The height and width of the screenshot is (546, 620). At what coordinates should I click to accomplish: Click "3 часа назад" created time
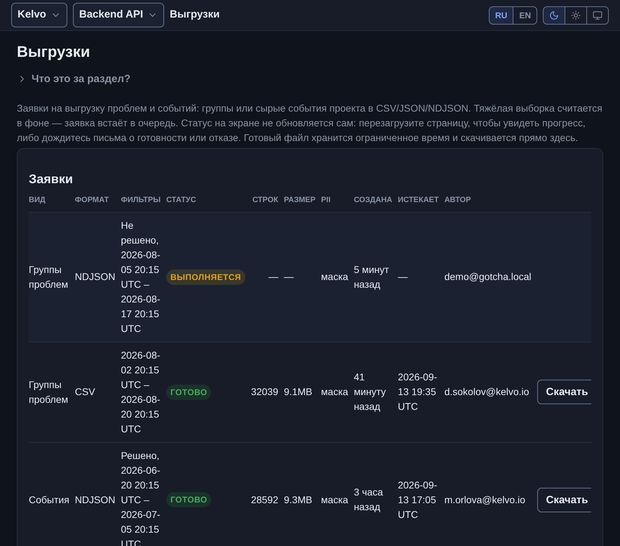click(x=368, y=500)
